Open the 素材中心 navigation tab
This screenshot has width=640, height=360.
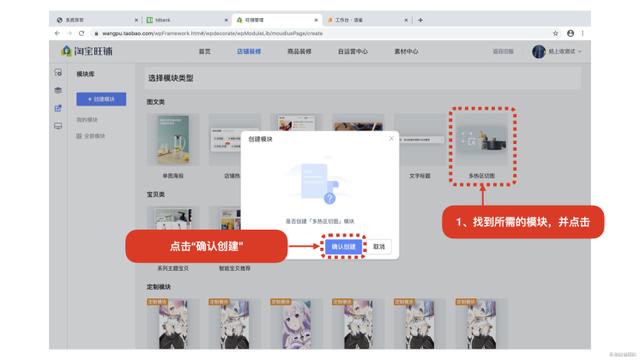(x=406, y=51)
